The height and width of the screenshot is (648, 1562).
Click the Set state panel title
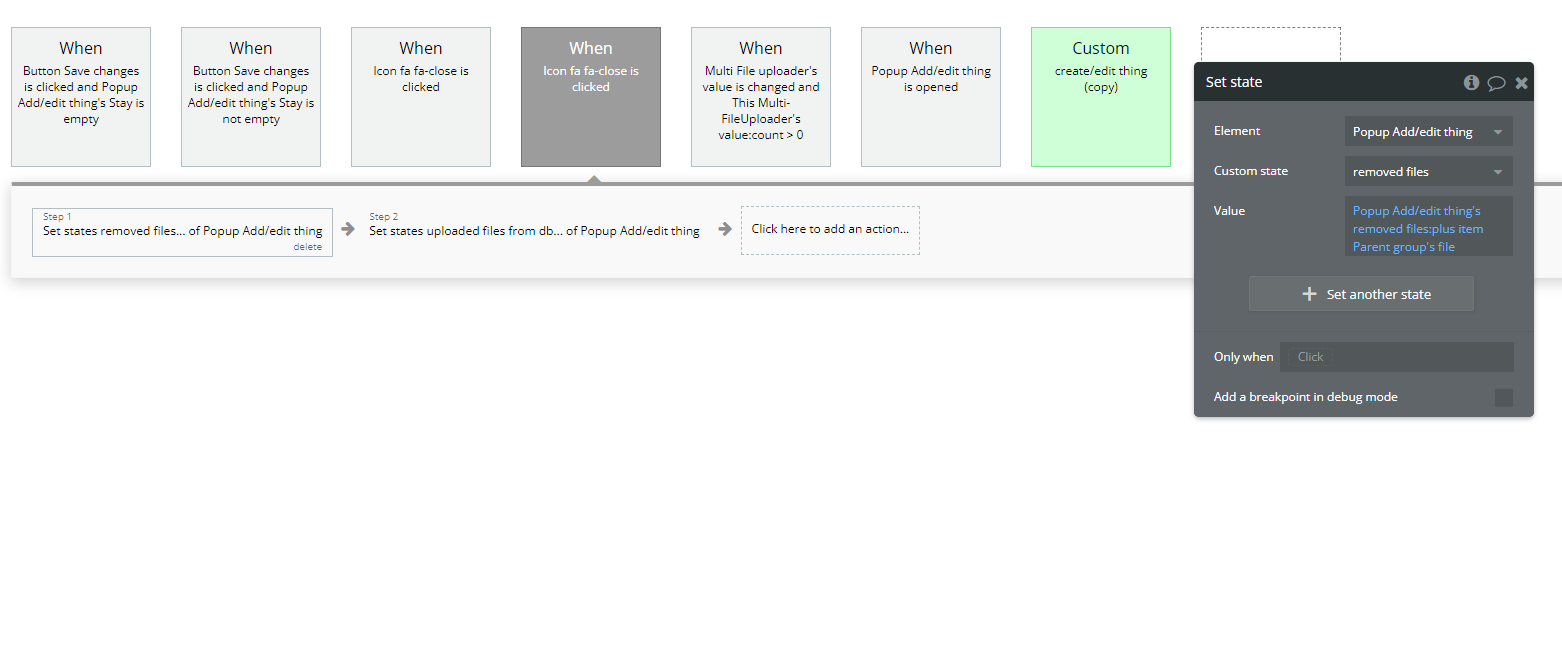(1234, 82)
